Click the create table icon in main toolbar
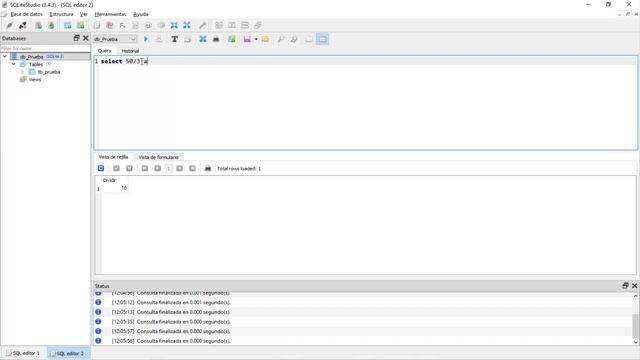This screenshot has height=360, width=640. tap(68, 25)
